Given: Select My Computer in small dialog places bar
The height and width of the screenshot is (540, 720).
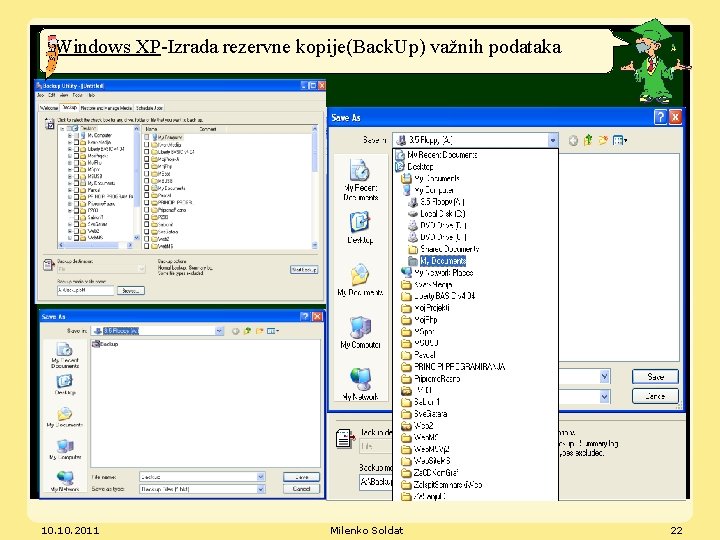Looking at the screenshot, I should click(x=65, y=449).
